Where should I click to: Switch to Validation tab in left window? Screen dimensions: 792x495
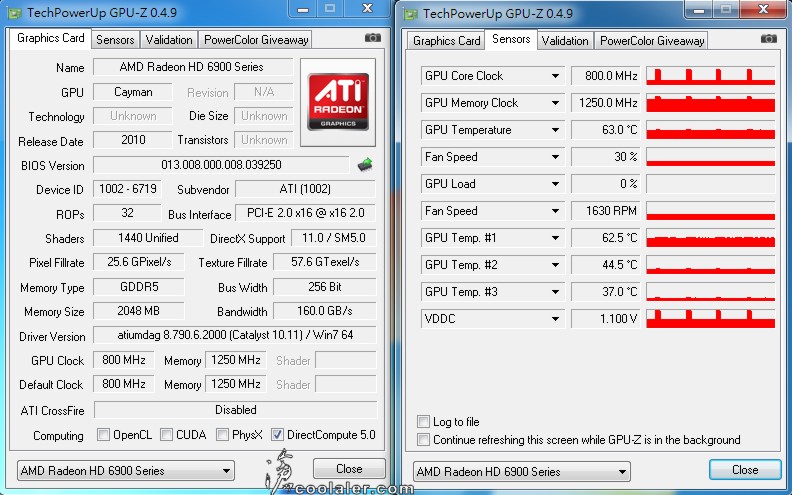(169, 40)
